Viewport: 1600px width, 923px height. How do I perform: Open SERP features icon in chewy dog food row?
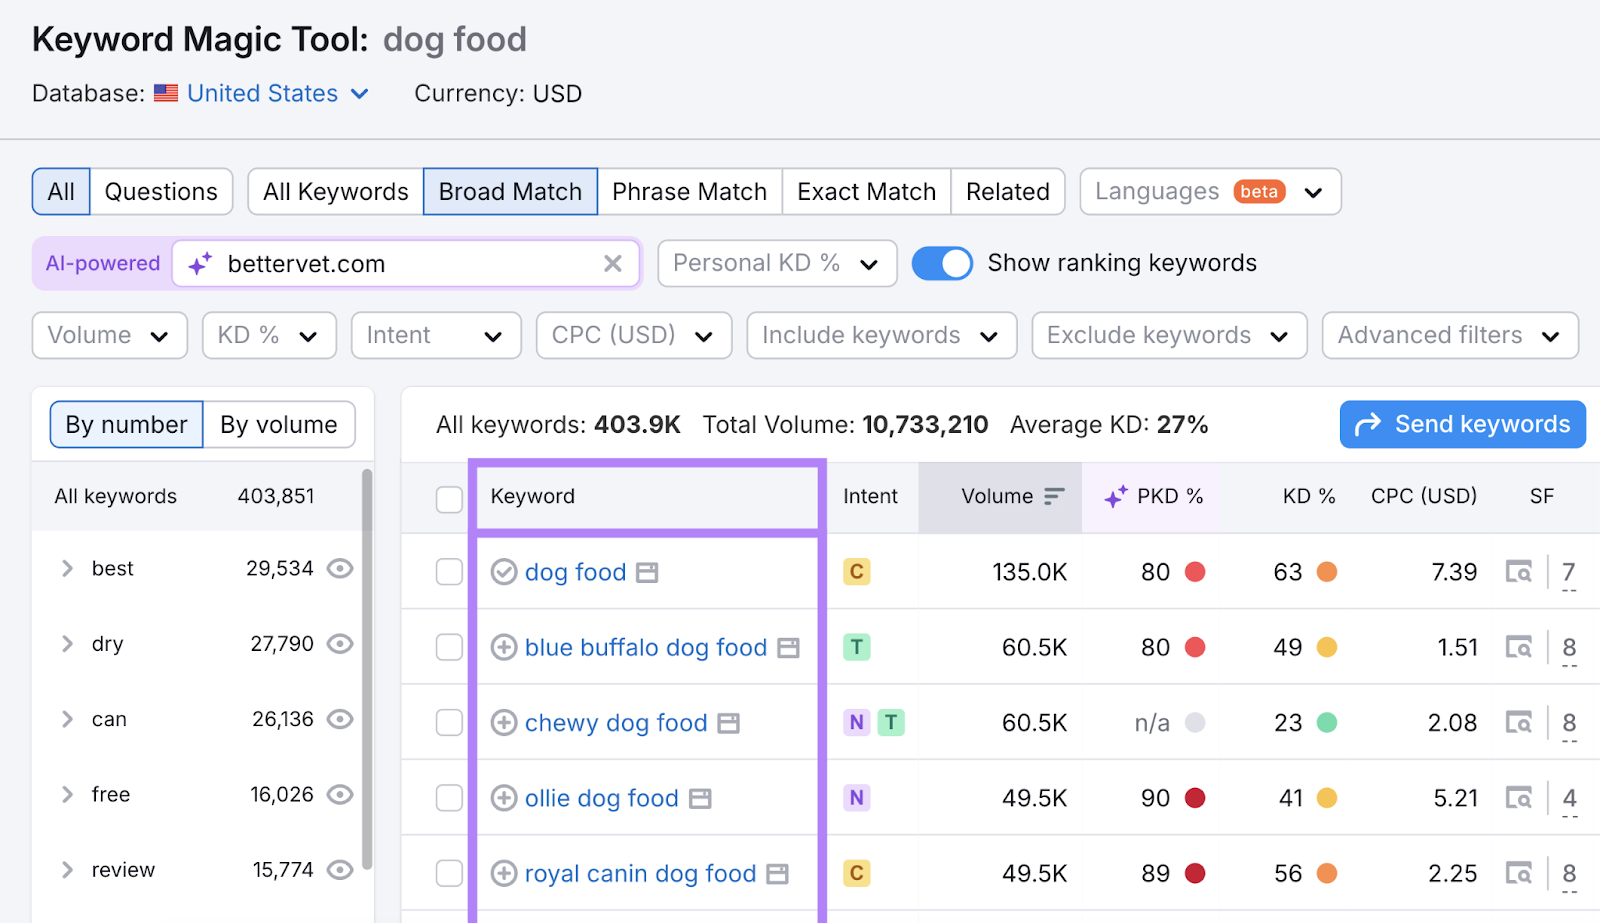click(1519, 722)
